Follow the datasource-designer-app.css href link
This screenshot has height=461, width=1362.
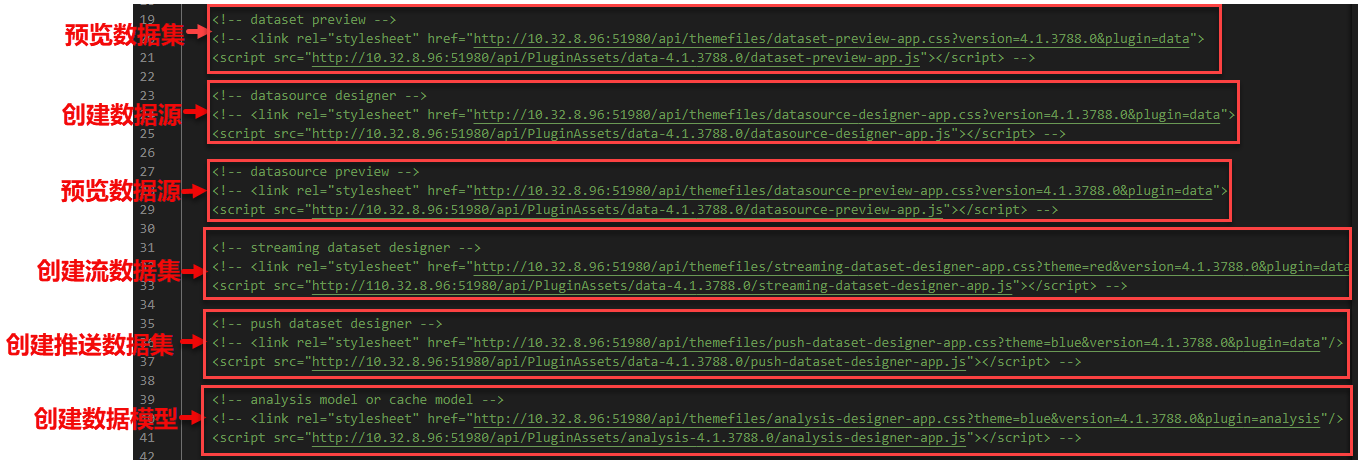click(847, 115)
